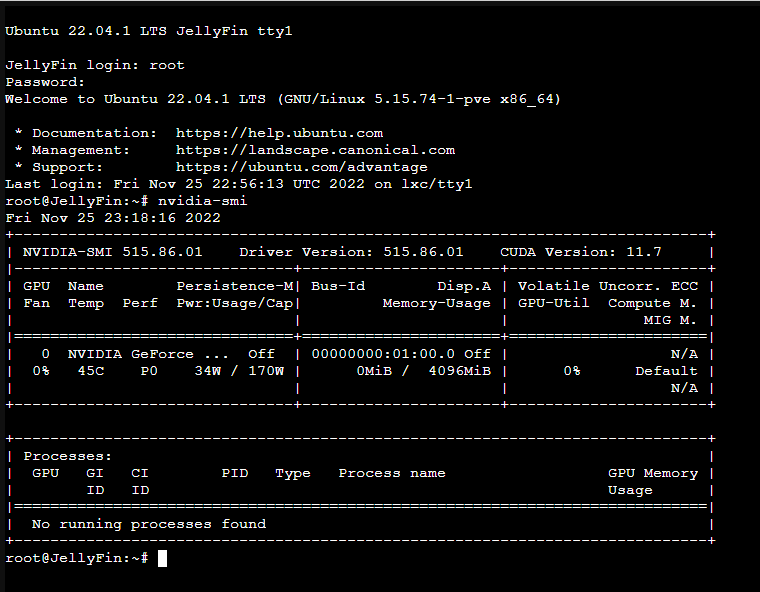Click the 'NVIDIA-SMI 515.86.01' version text
The image size is (760, 592).
(x=112, y=252)
